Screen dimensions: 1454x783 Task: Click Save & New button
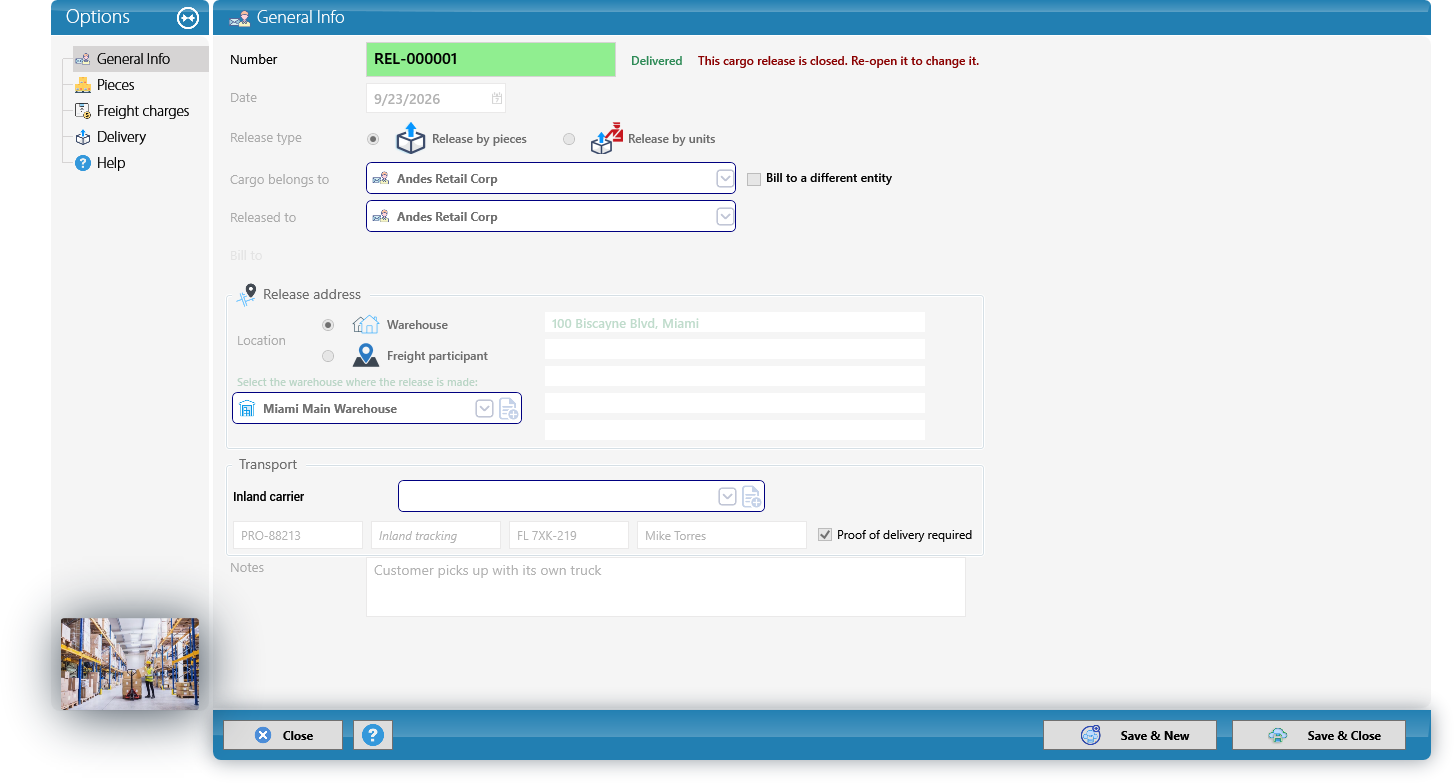pyautogui.click(x=1130, y=735)
